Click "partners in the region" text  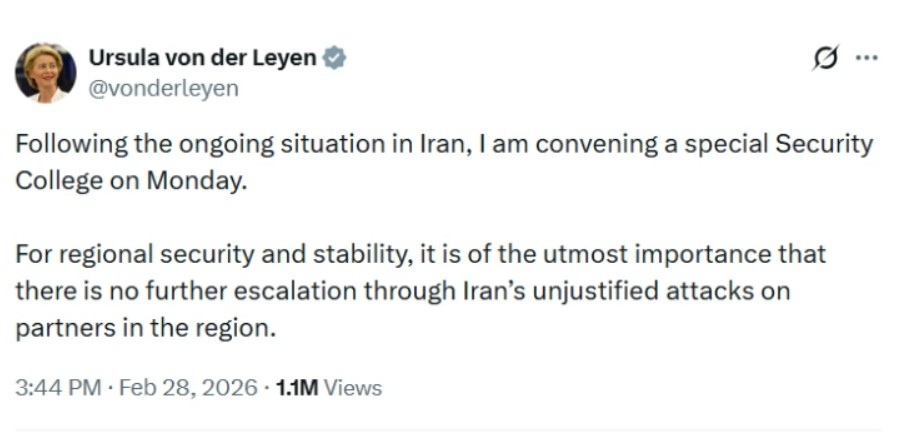144,329
